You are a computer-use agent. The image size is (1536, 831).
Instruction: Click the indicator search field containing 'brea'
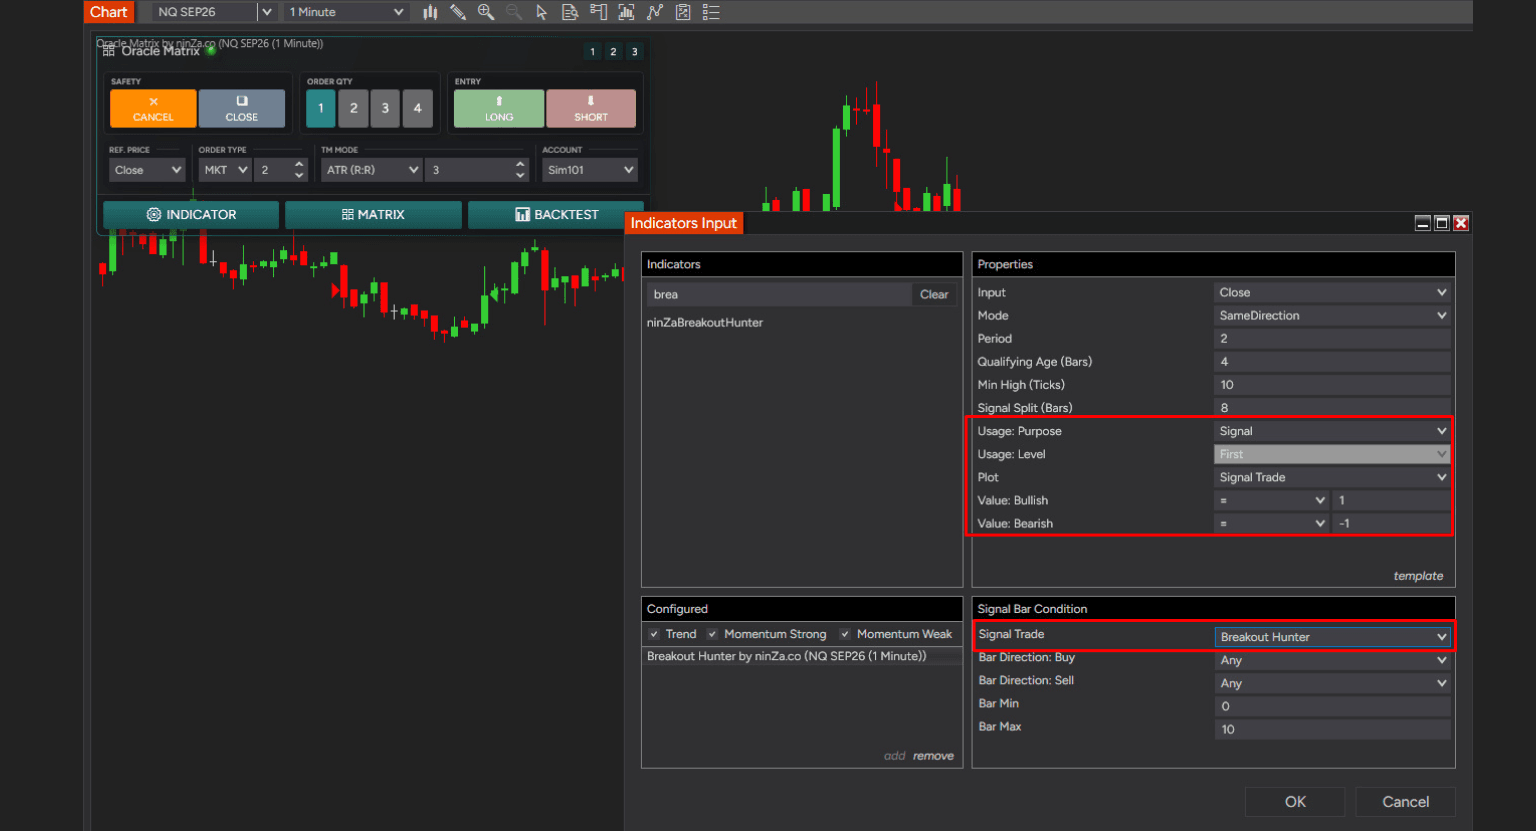pyautogui.click(x=779, y=294)
